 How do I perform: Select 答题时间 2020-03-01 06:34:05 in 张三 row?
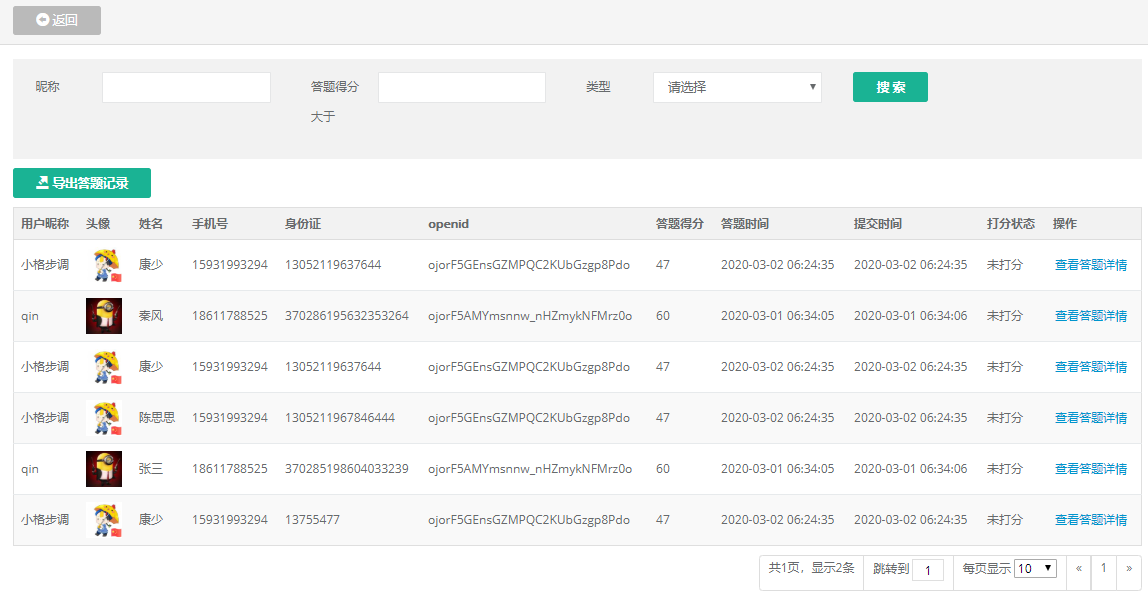tap(778, 469)
